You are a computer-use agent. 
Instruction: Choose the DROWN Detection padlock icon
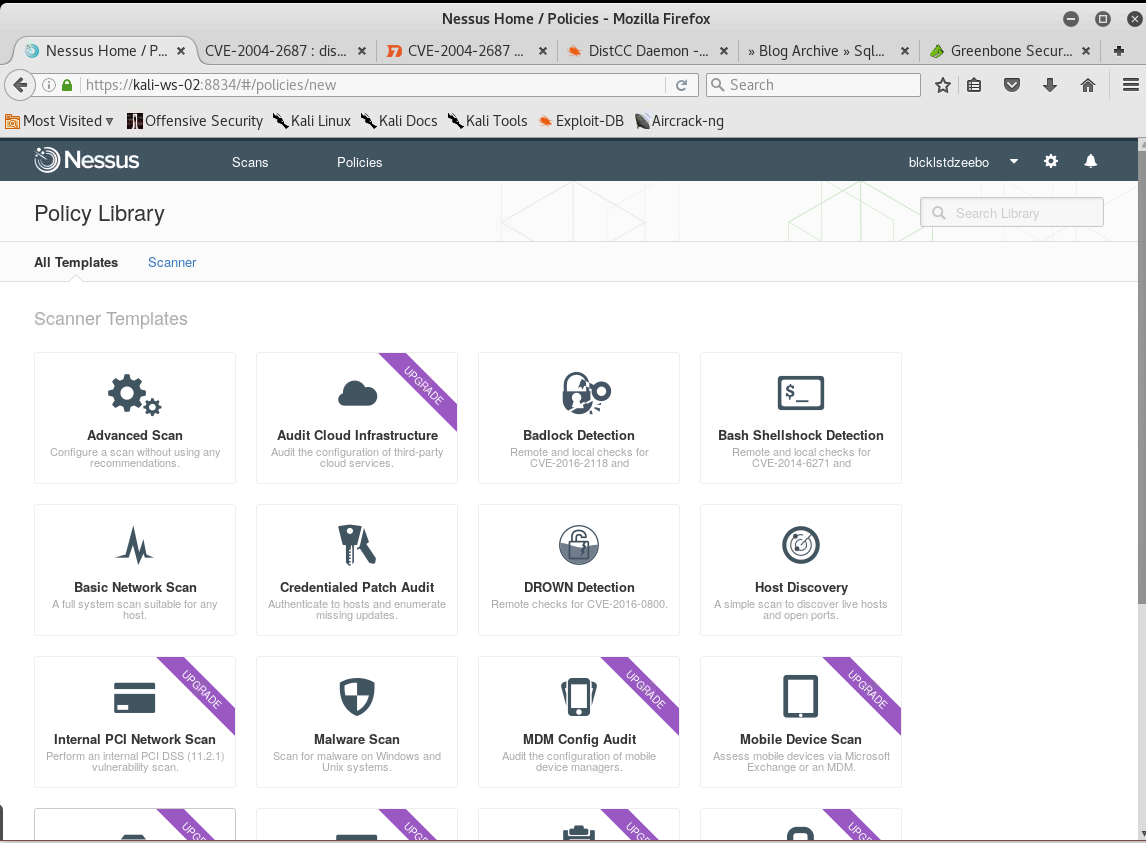(579, 545)
